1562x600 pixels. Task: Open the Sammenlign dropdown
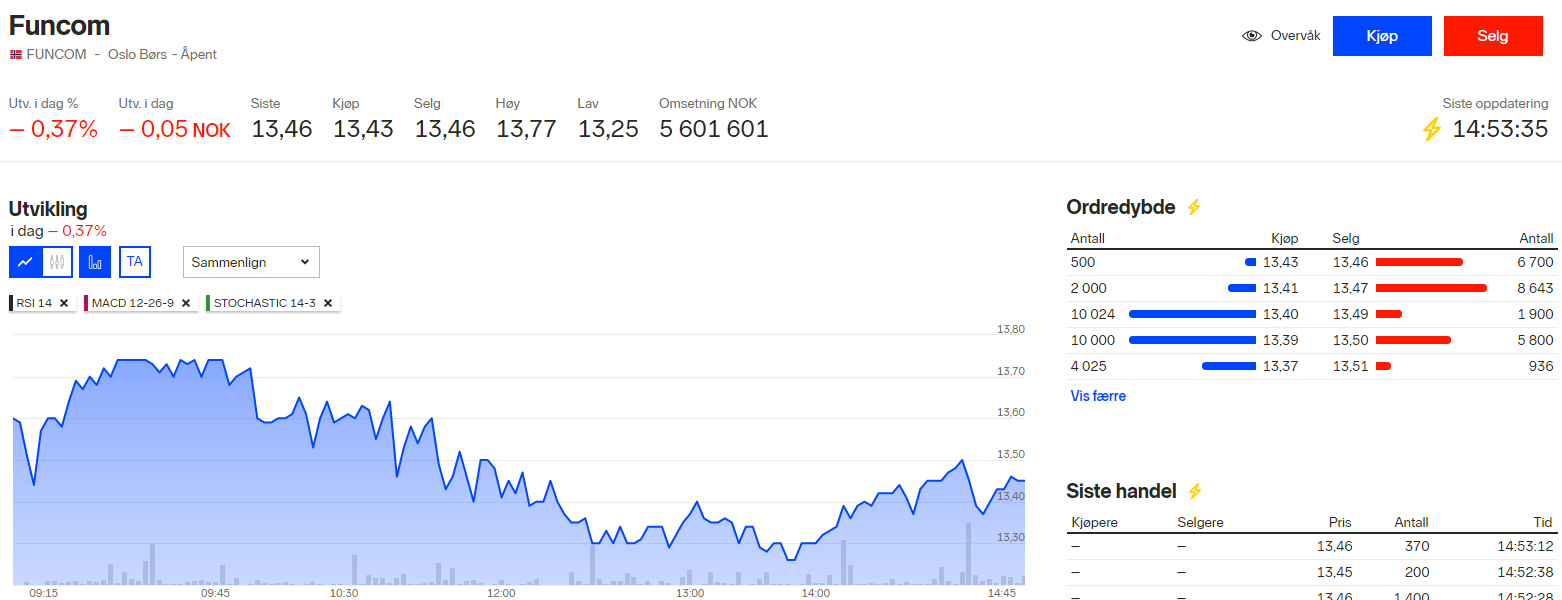coord(251,262)
